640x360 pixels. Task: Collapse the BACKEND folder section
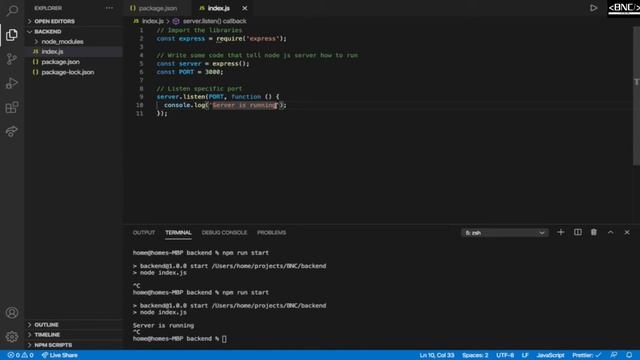(x=47, y=31)
